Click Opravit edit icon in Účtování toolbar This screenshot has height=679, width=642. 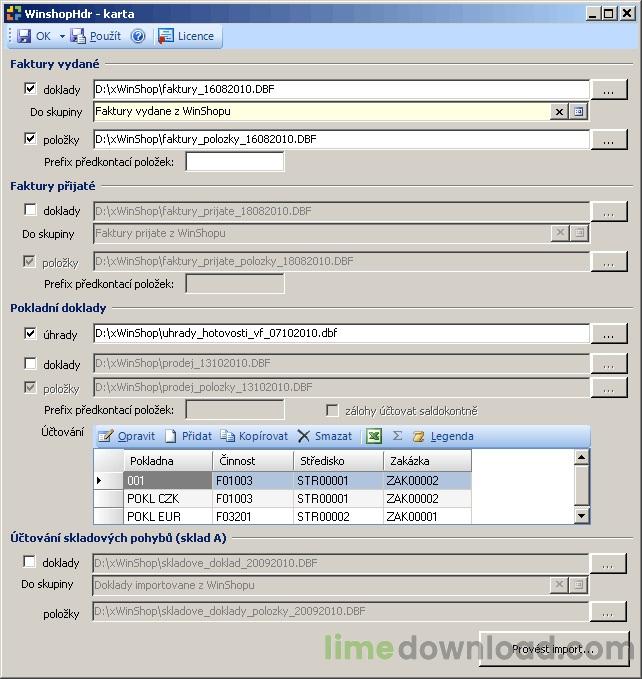(x=105, y=436)
